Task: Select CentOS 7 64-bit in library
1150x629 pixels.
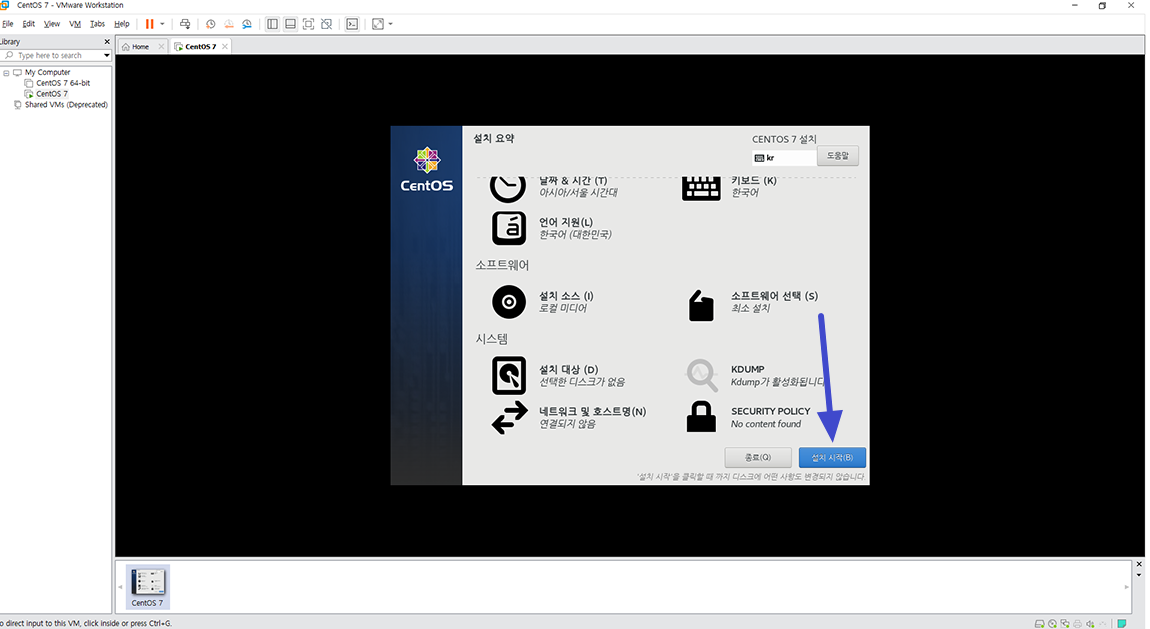Action: pyautogui.click(x=63, y=83)
